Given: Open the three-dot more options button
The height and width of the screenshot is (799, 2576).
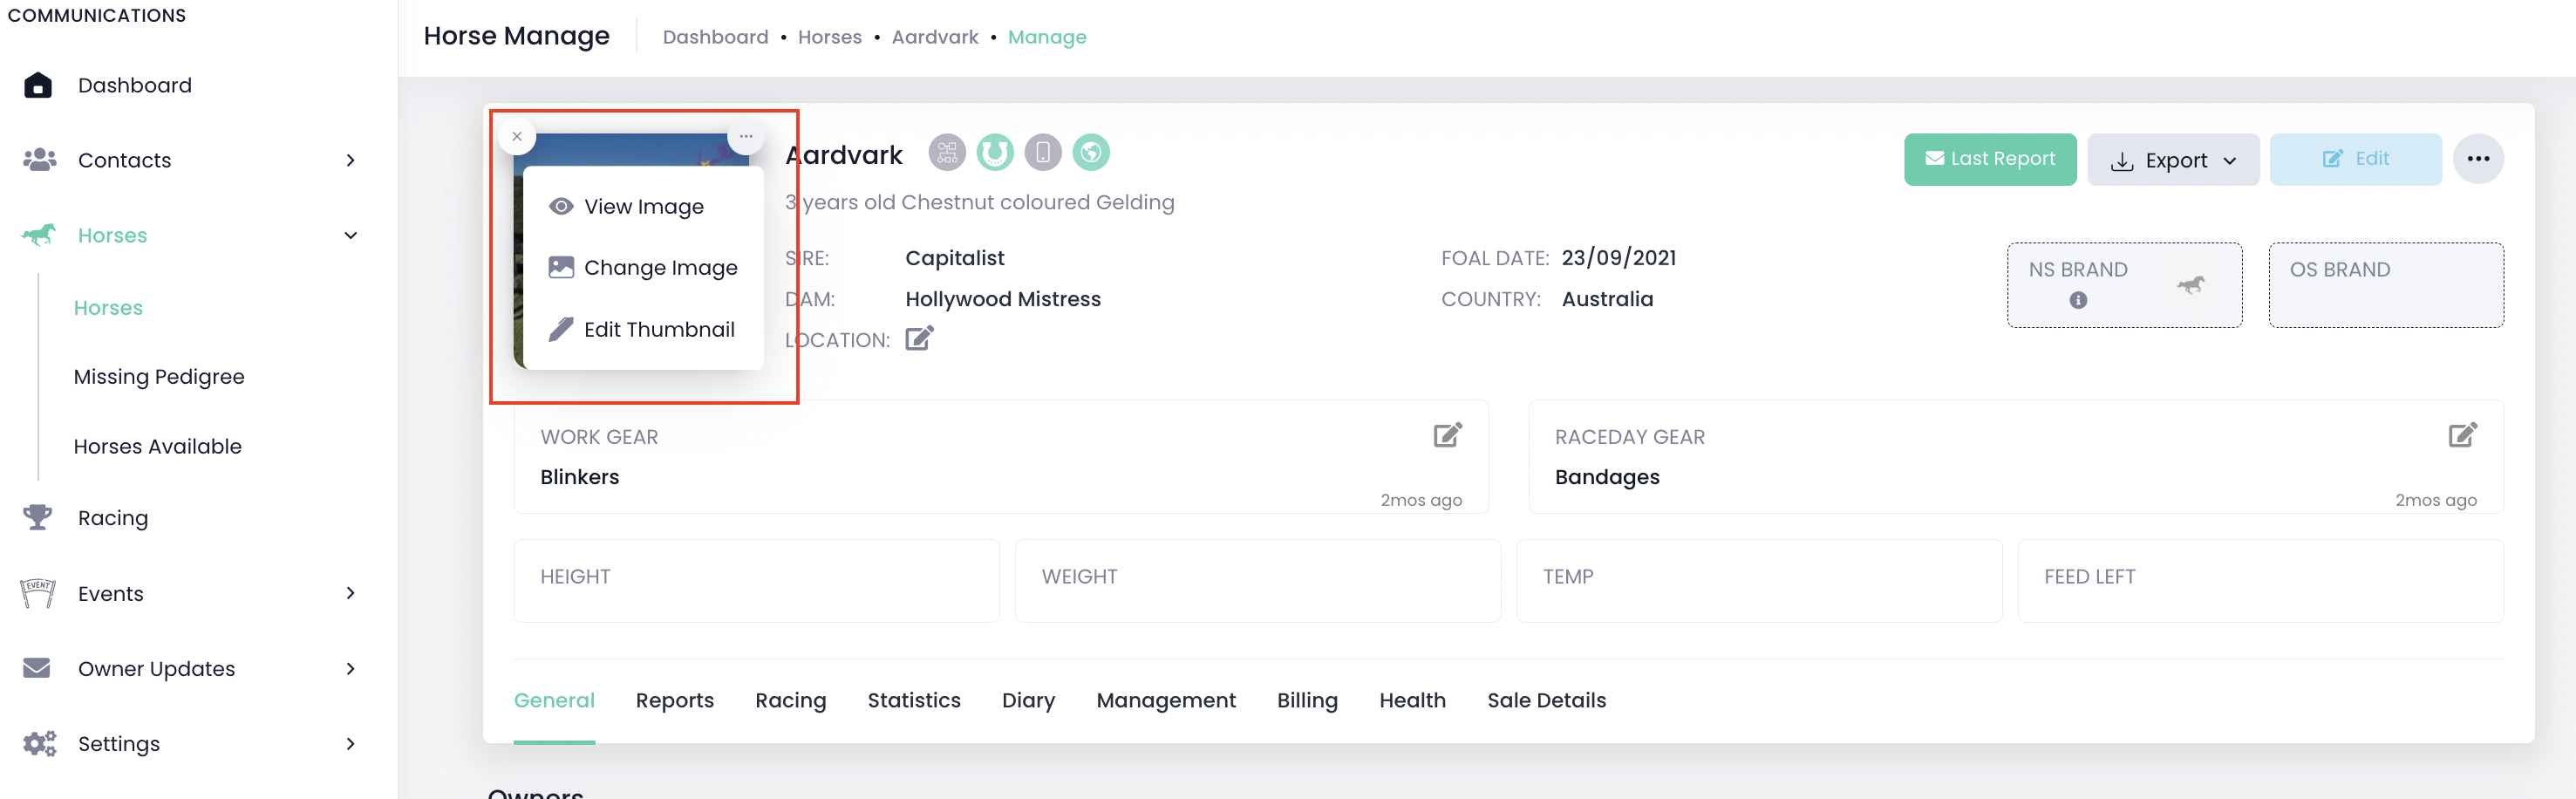Looking at the screenshot, I should (2477, 159).
